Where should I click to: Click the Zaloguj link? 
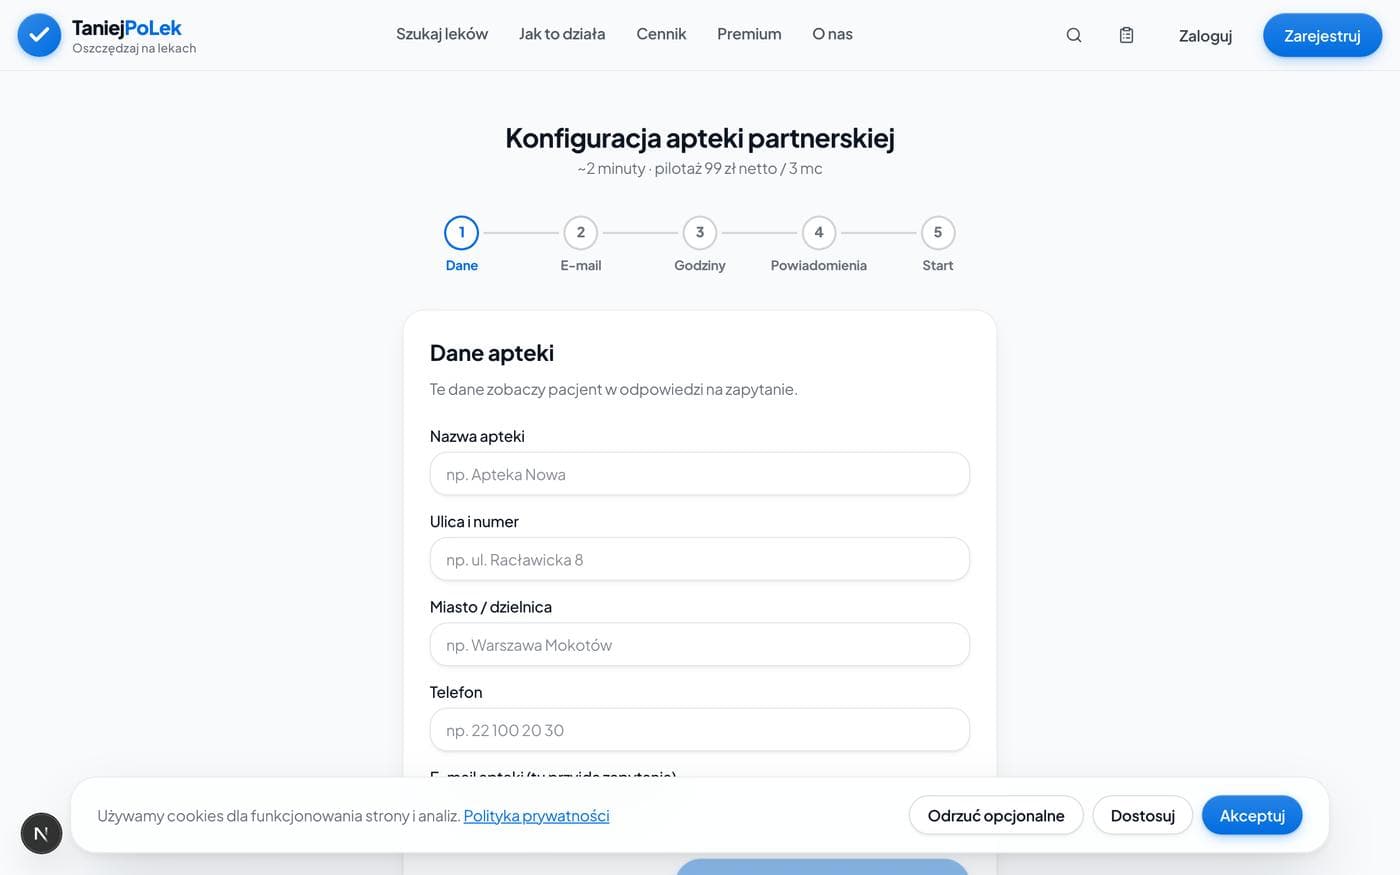(x=1205, y=36)
